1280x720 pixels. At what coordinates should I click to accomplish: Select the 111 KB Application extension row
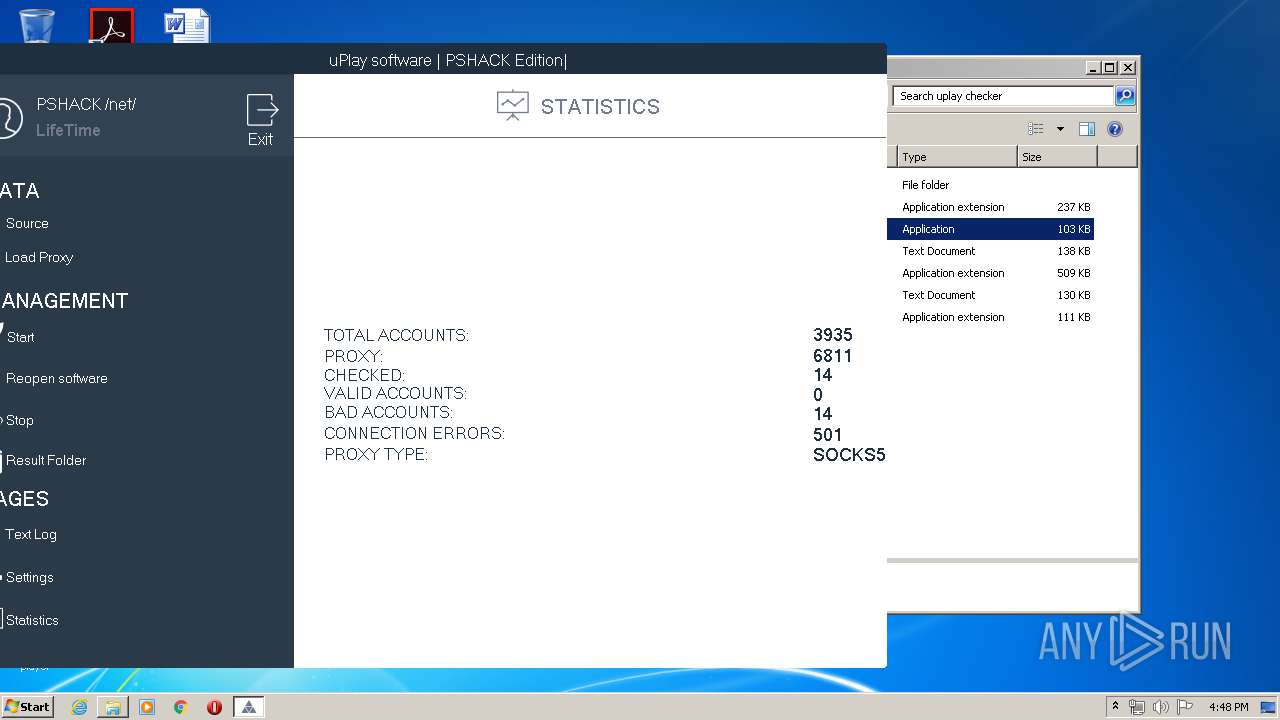coord(990,317)
